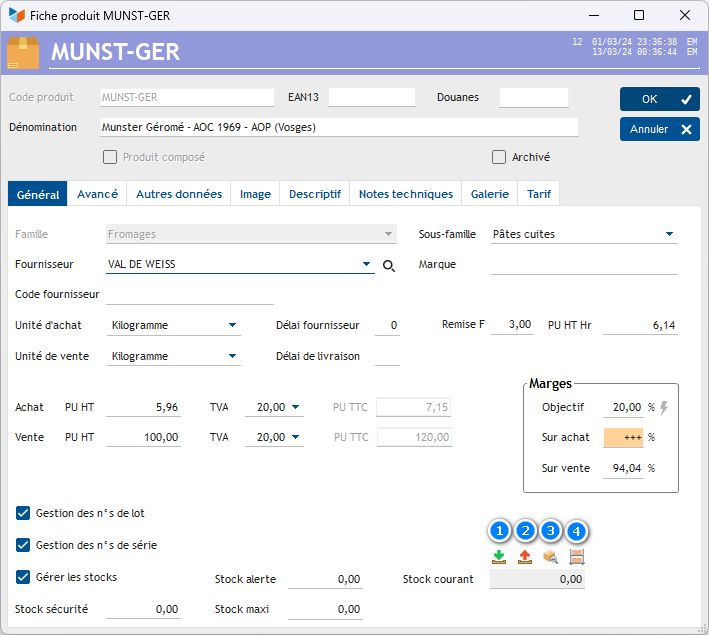The image size is (709, 635).
Task: Click the application logo in title bar
Action: point(17,15)
